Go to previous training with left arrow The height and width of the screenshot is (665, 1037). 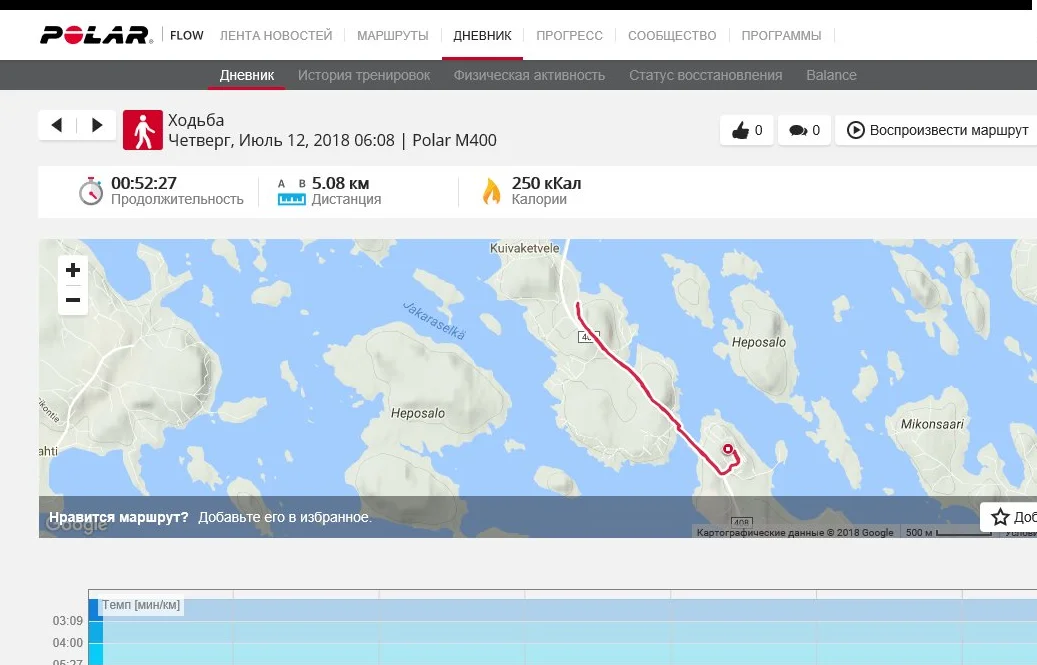(x=57, y=125)
